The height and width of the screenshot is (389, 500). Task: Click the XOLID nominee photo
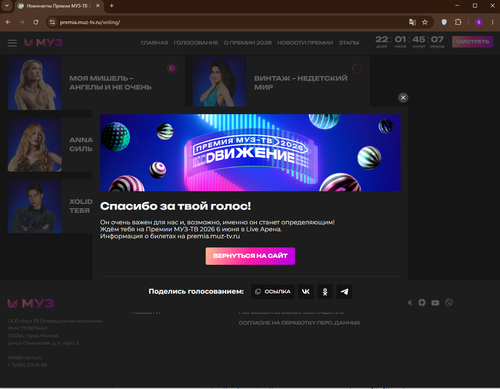[35, 206]
